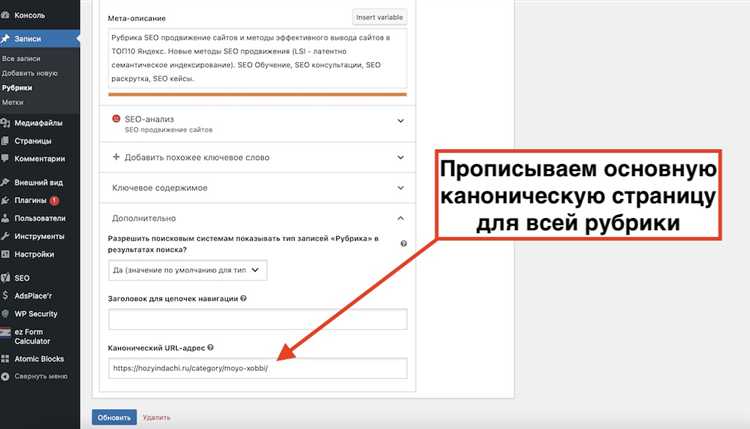
Task: Open AdsPlace'r plugin menu
Action: click(33, 296)
